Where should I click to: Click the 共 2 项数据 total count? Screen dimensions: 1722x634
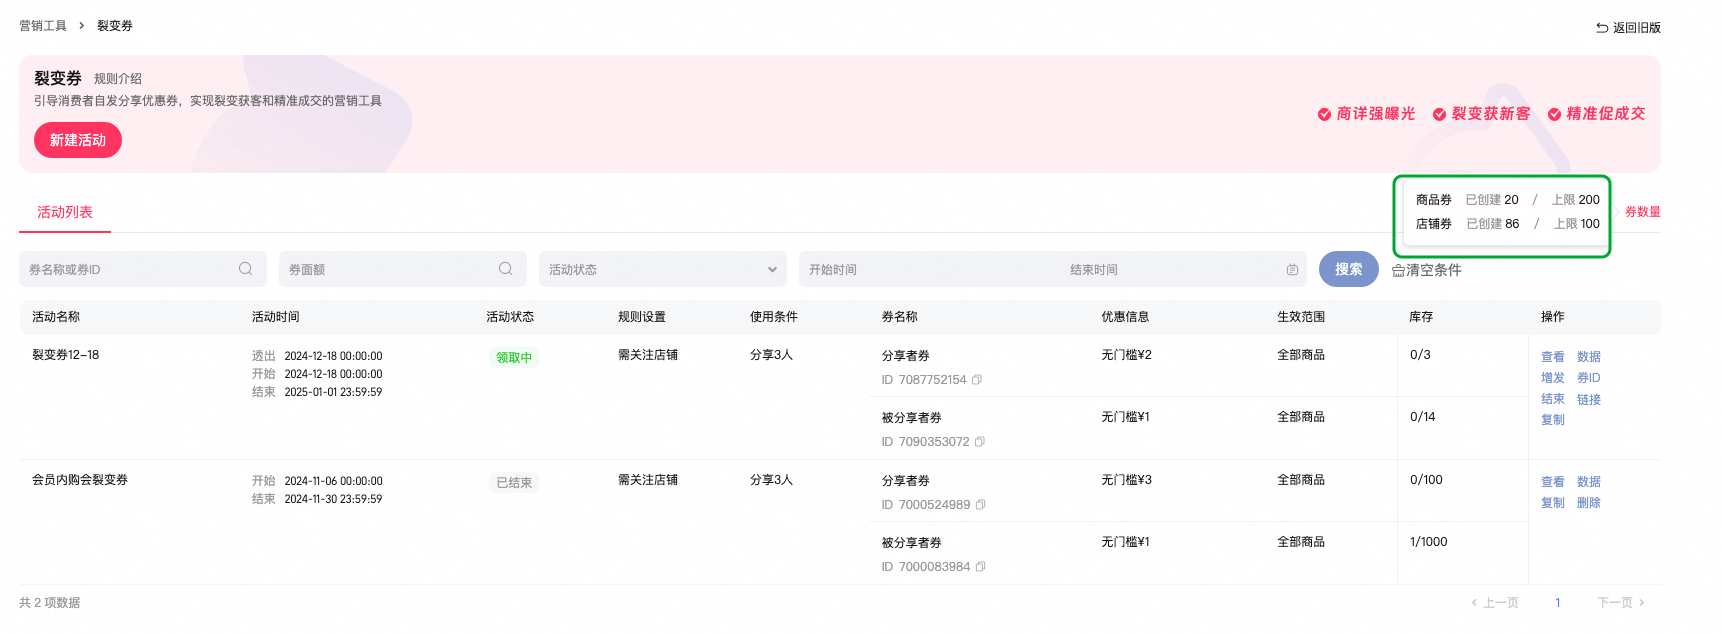[x=50, y=603]
